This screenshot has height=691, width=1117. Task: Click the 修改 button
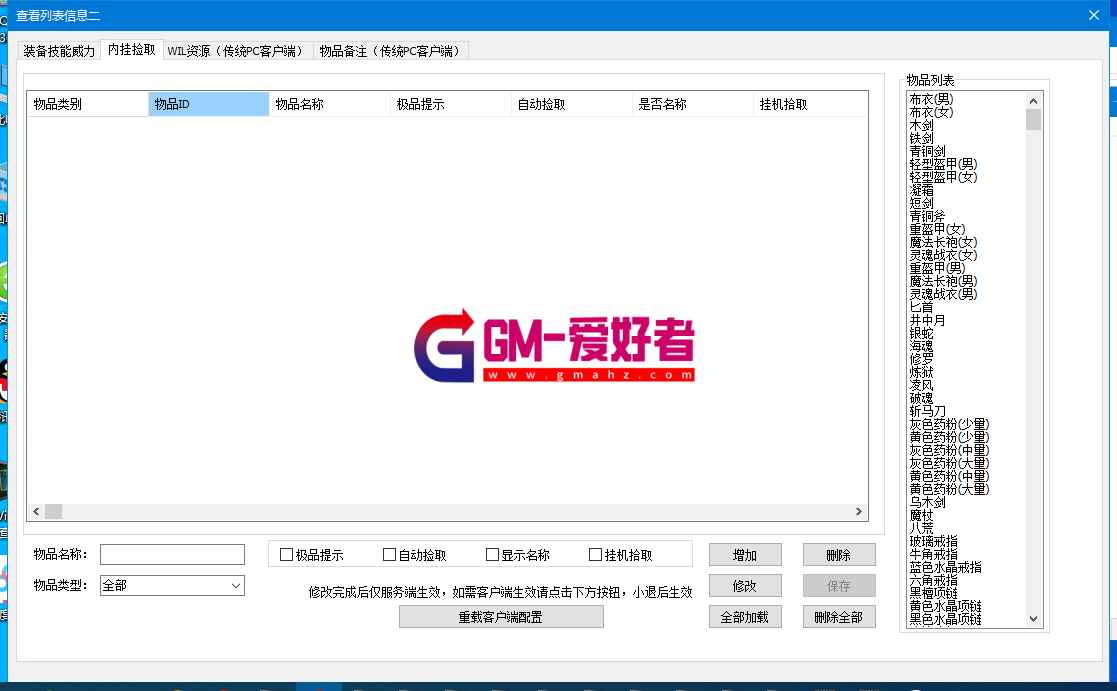(x=745, y=586)
